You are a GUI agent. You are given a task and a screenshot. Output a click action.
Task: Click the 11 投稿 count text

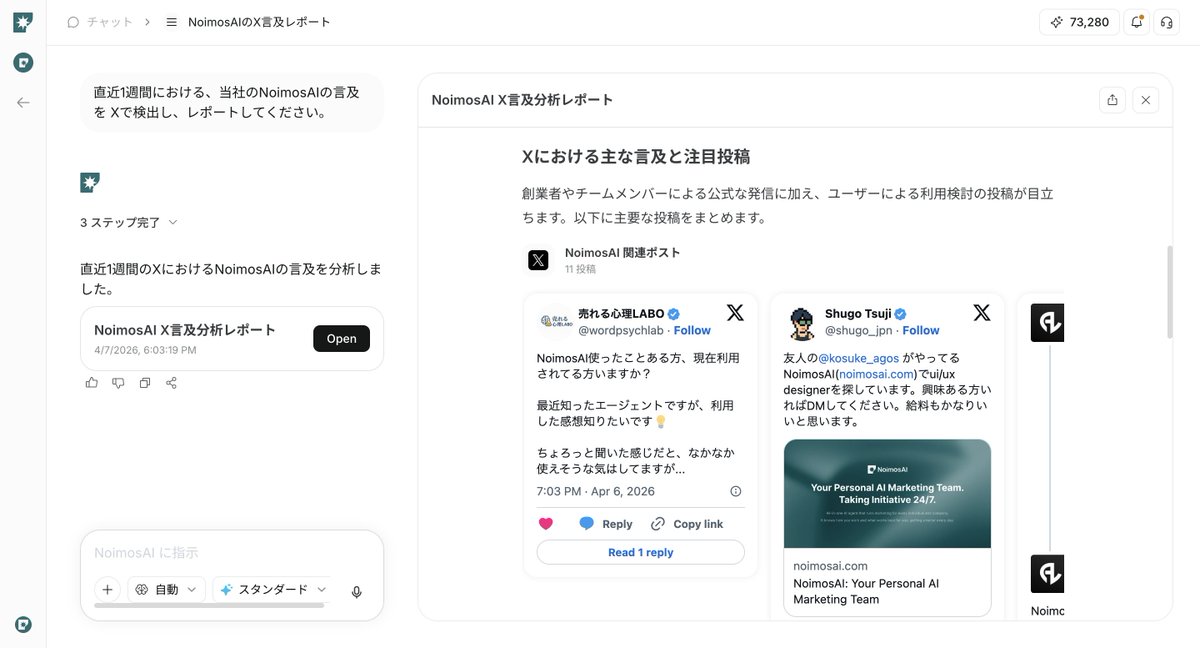pyautogui.click(x=580, y=269)
